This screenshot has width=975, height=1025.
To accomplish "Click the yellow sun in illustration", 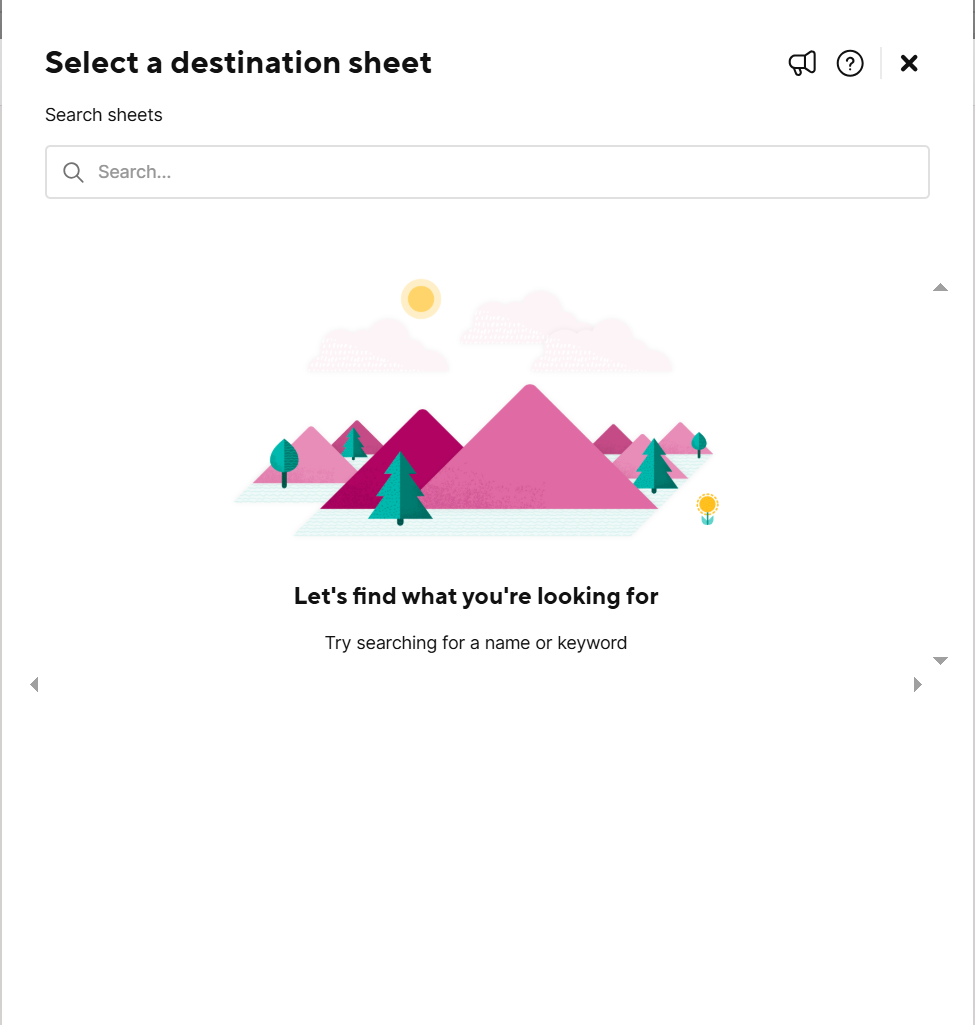I will coord(421,299).
